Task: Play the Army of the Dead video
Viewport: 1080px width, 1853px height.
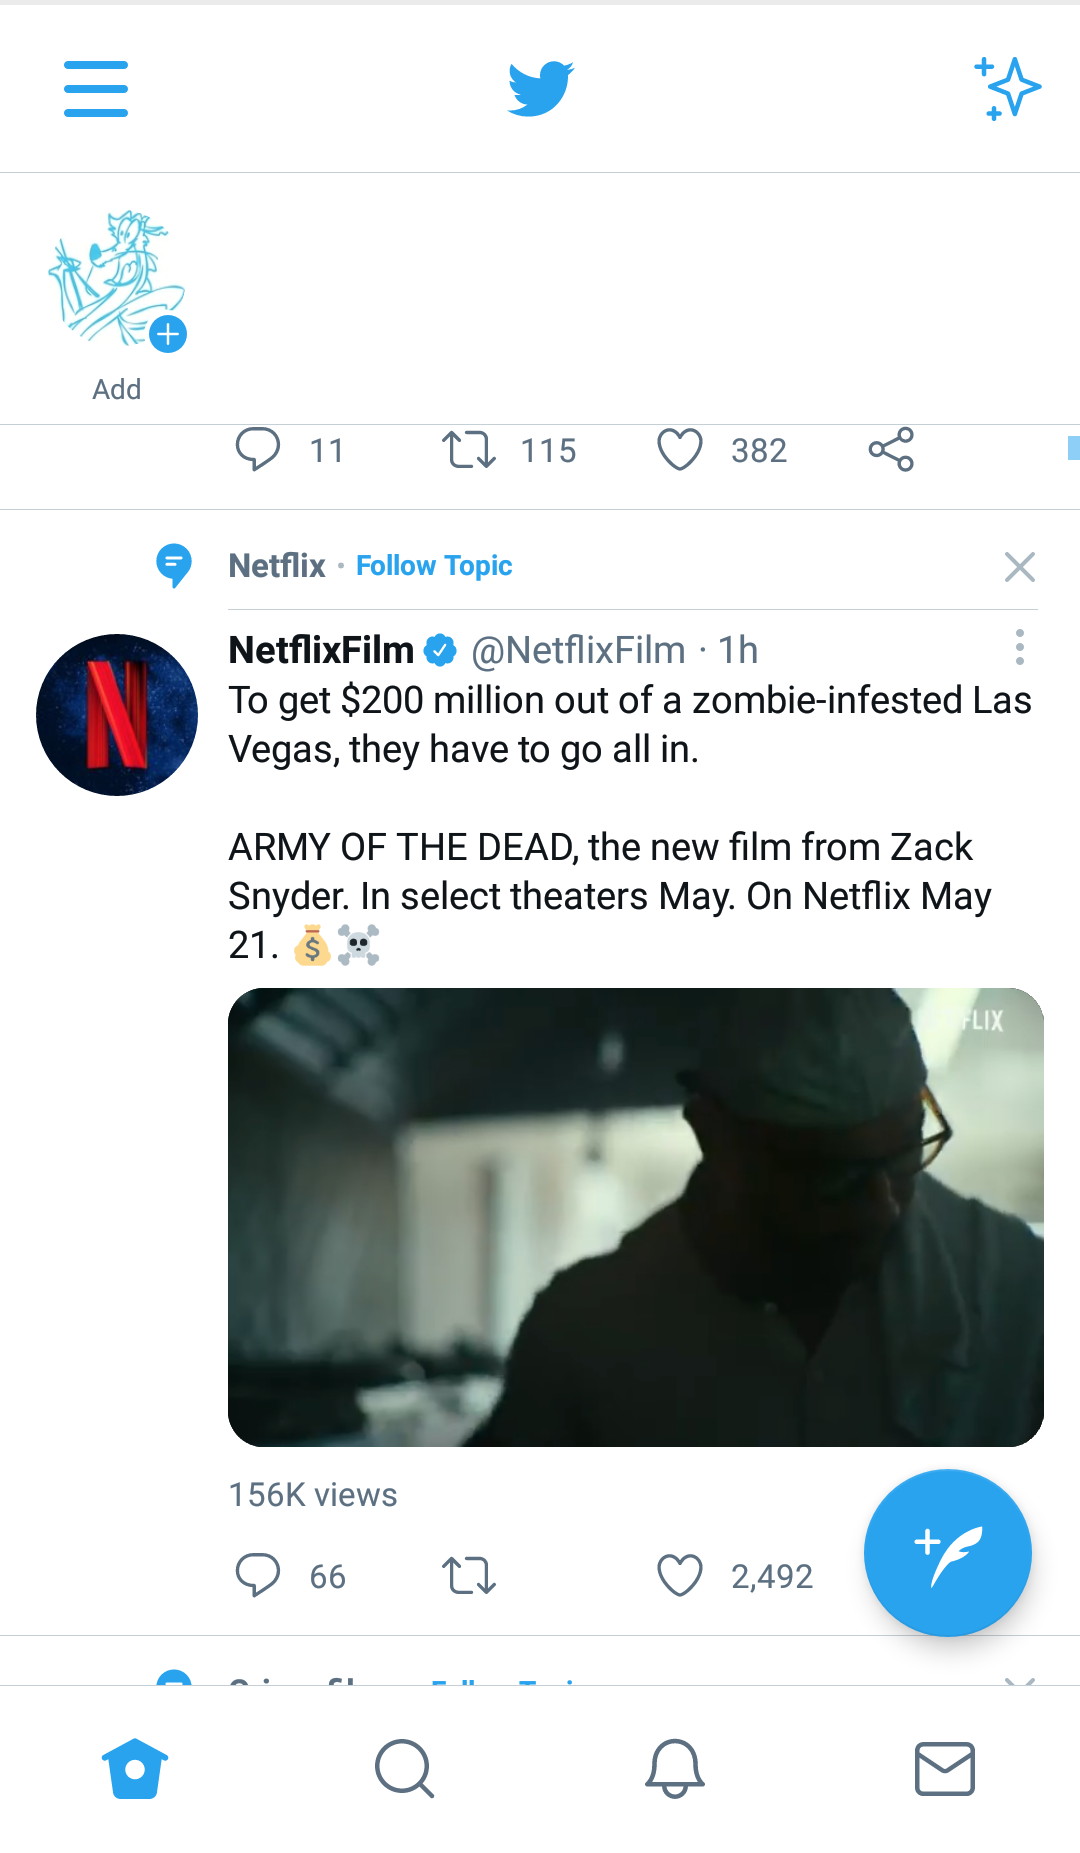Action: click(x=636, y=1217)
